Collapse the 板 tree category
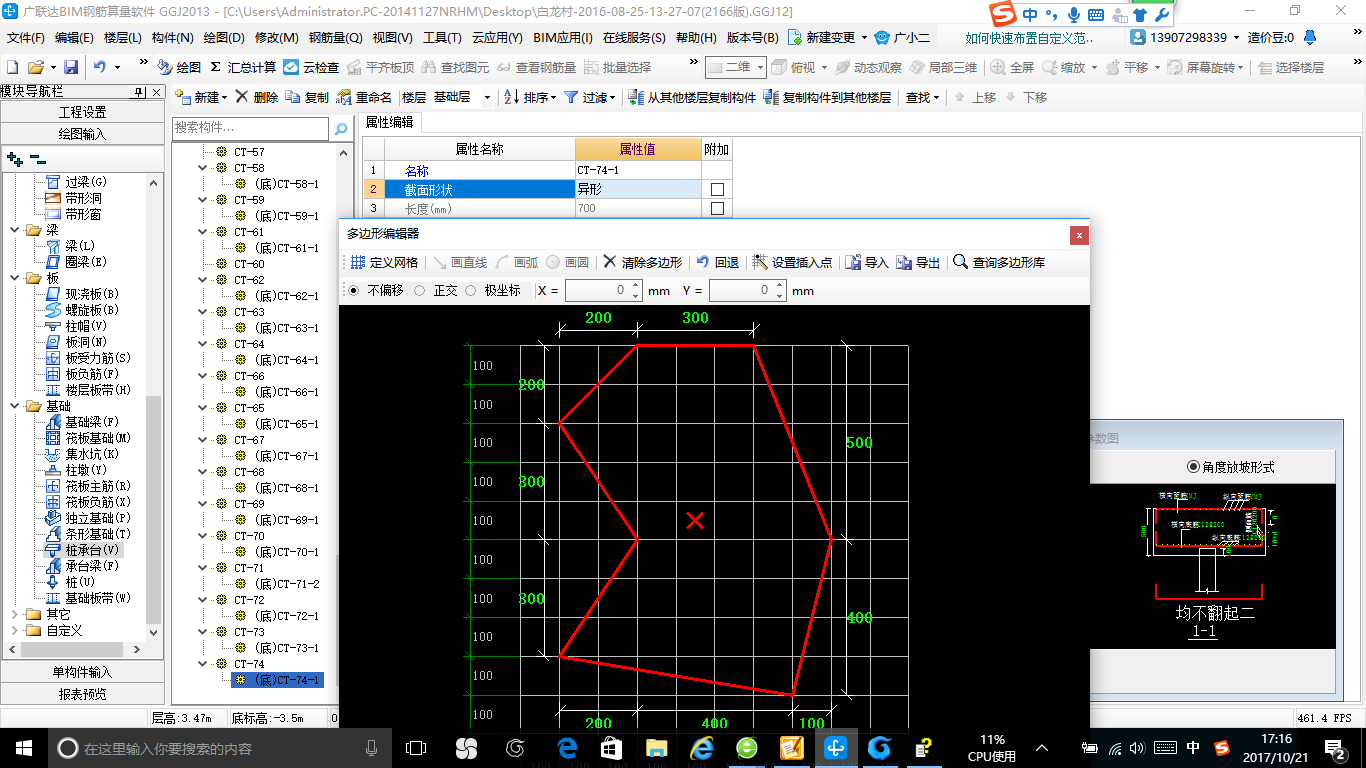Screen dimensions: 1366x768 tap(14, 278)
